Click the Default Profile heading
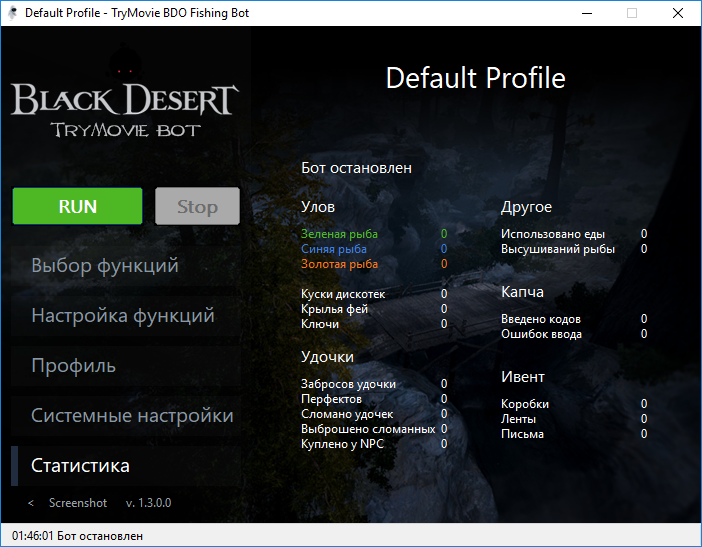This screenshot has height=547, width=702. [x=475, y=78]
